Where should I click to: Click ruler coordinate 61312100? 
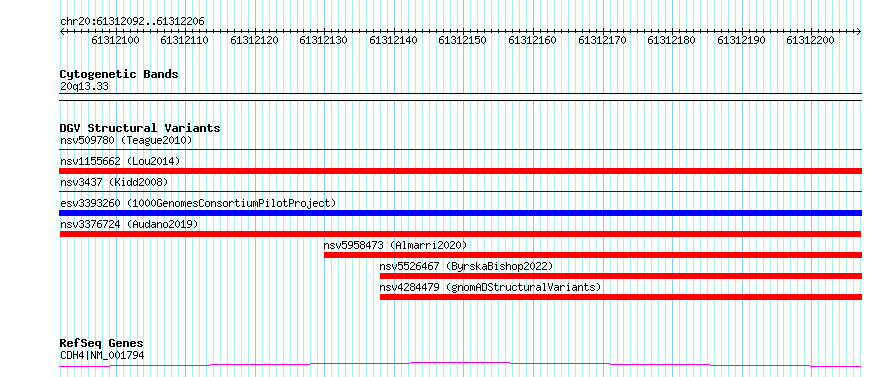pyautogui.click(x=115, y=40)
